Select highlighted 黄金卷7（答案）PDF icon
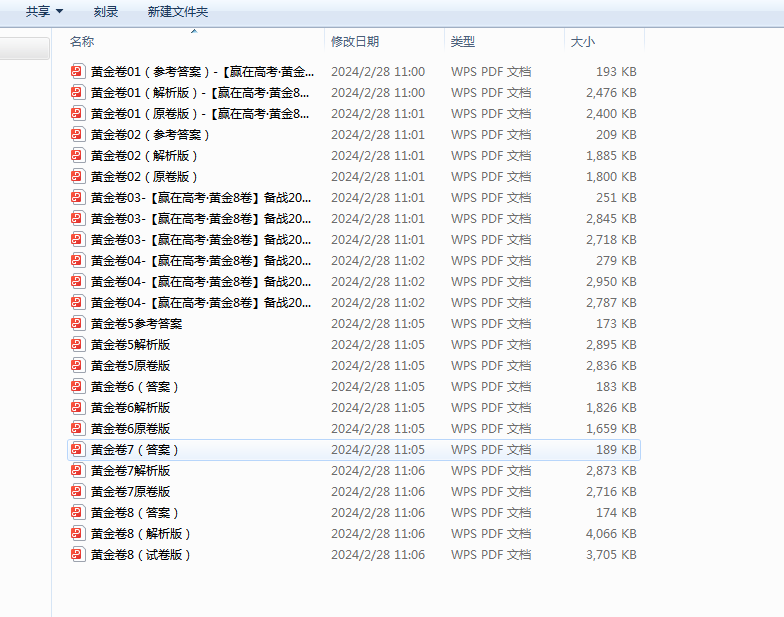 point(78,450)
